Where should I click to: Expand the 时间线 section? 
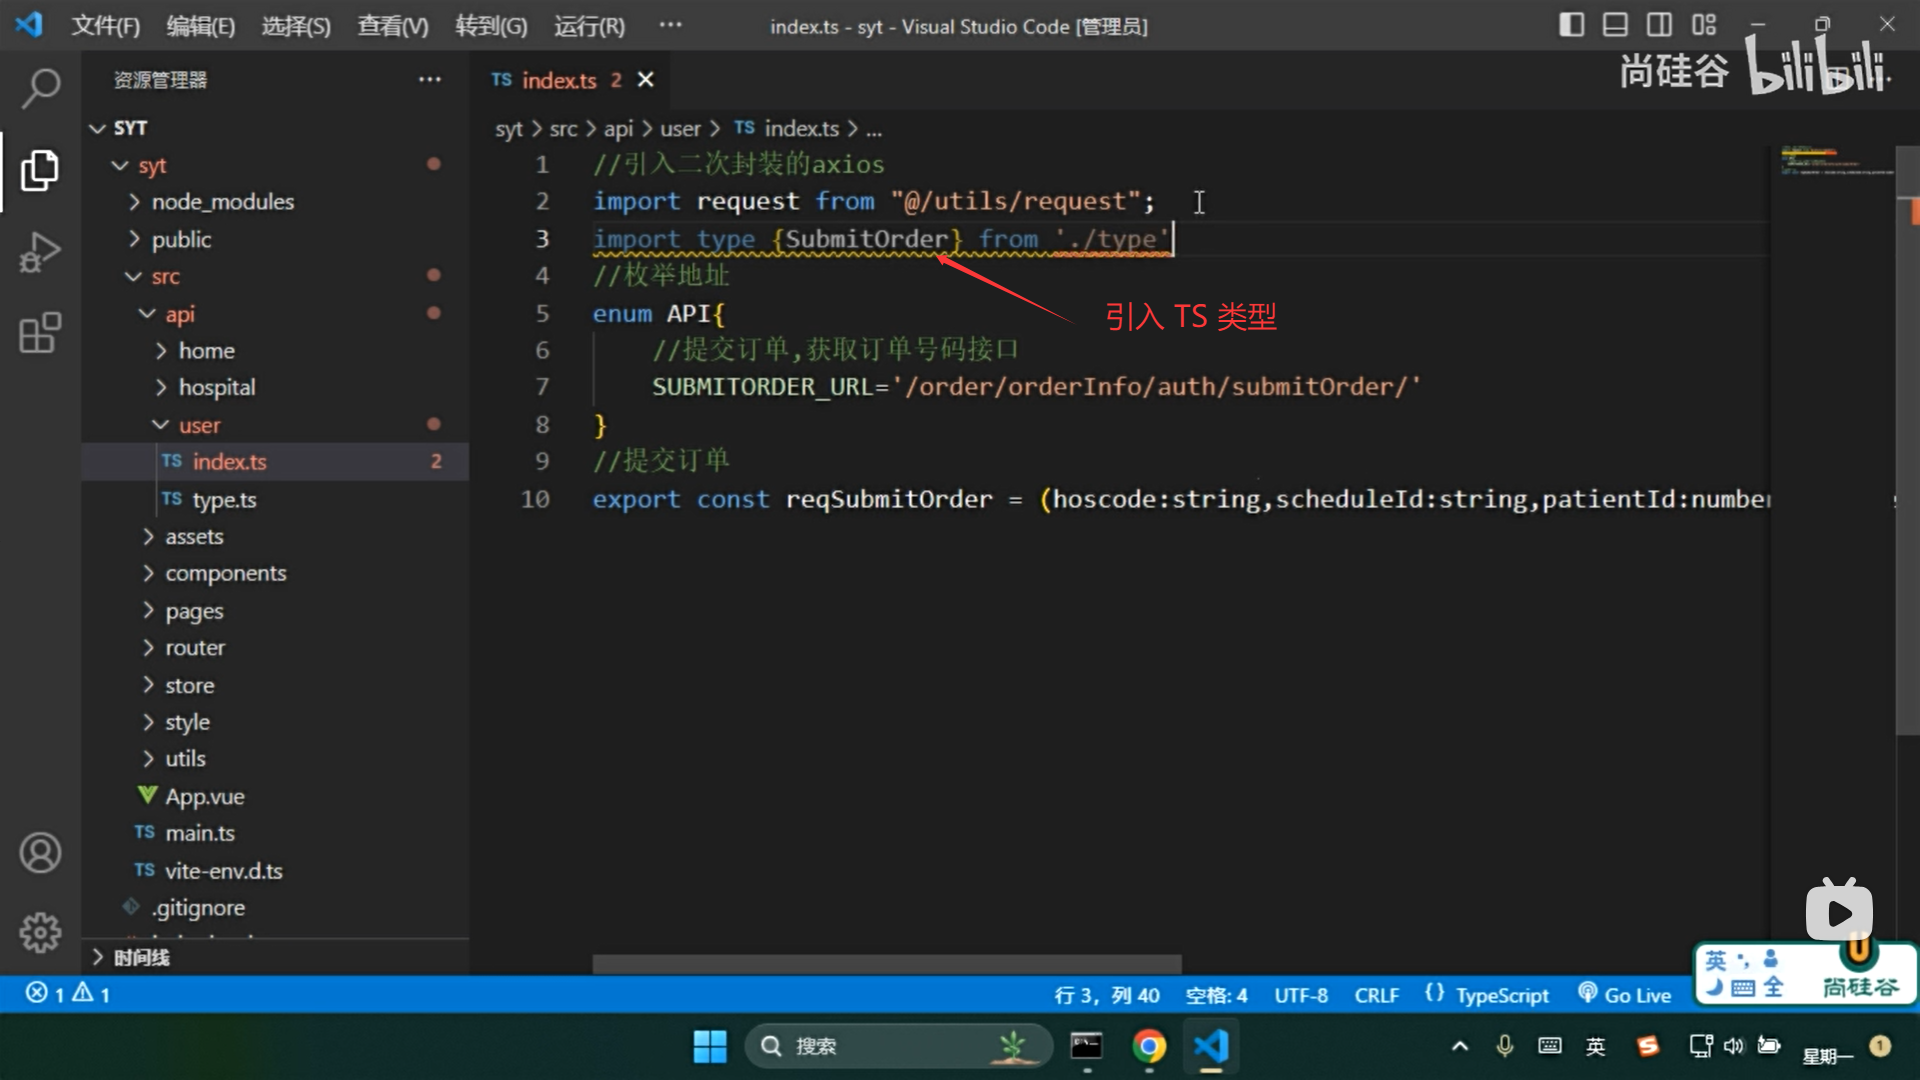pos(140,958)
